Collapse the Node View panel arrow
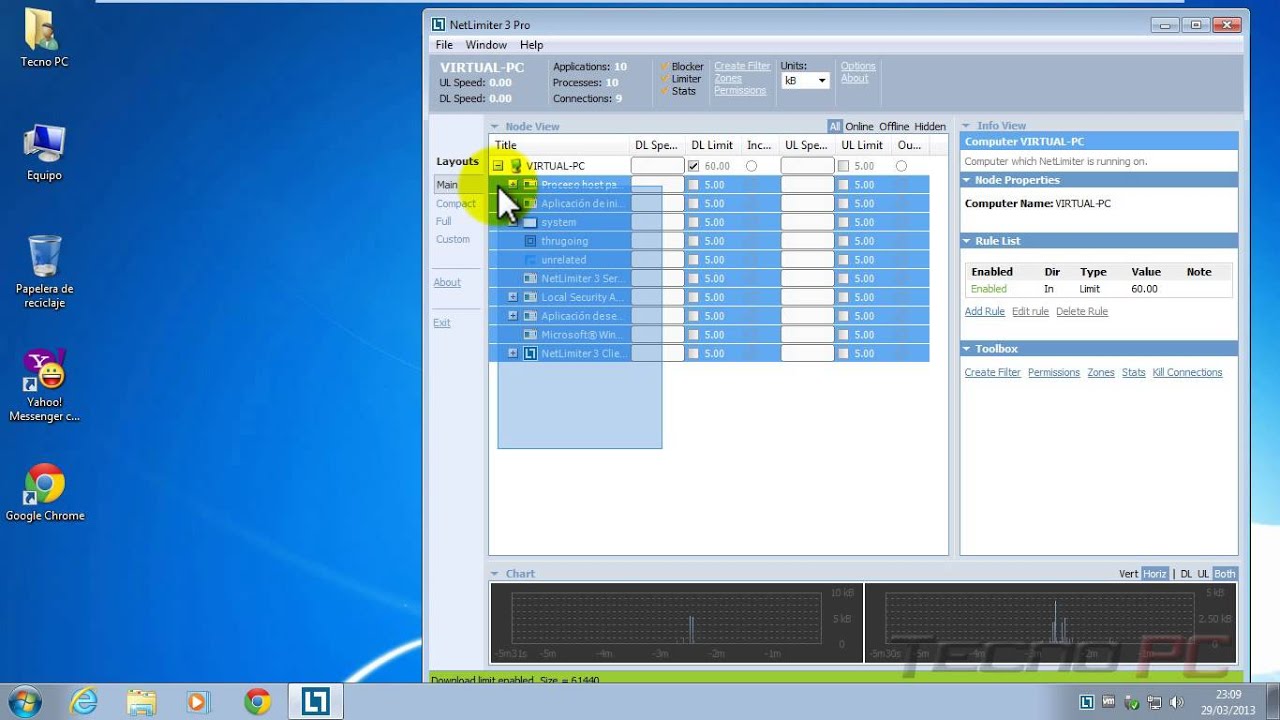This screenshot has width=1280, height=720. 495,127
